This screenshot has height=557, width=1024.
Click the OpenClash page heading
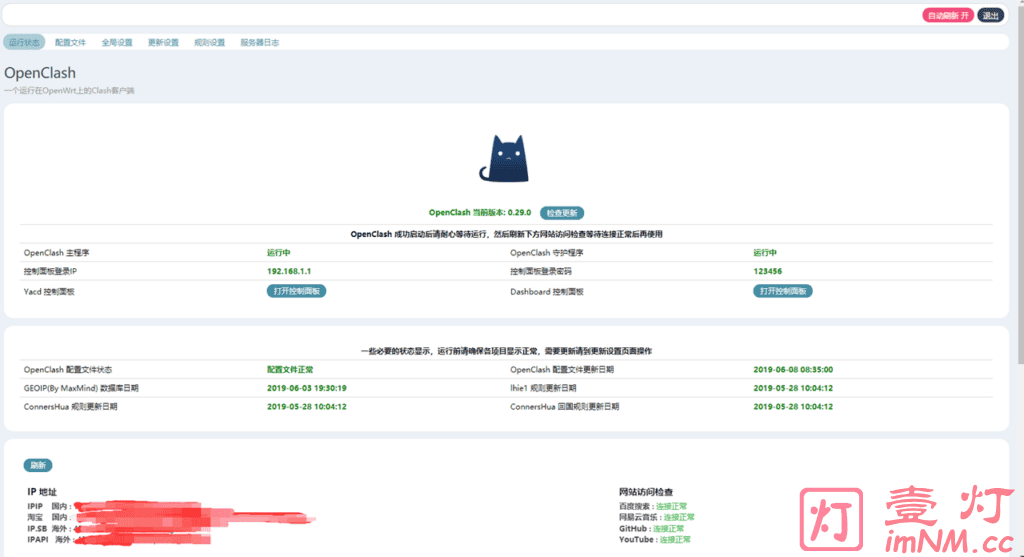[40, 73]
